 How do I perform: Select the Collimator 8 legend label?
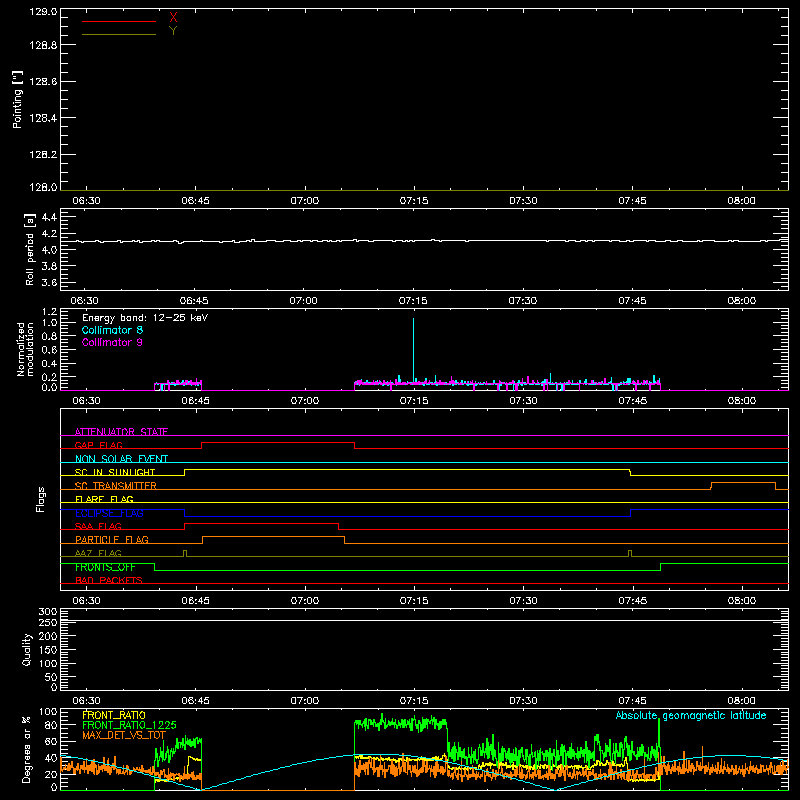(112, 330)
